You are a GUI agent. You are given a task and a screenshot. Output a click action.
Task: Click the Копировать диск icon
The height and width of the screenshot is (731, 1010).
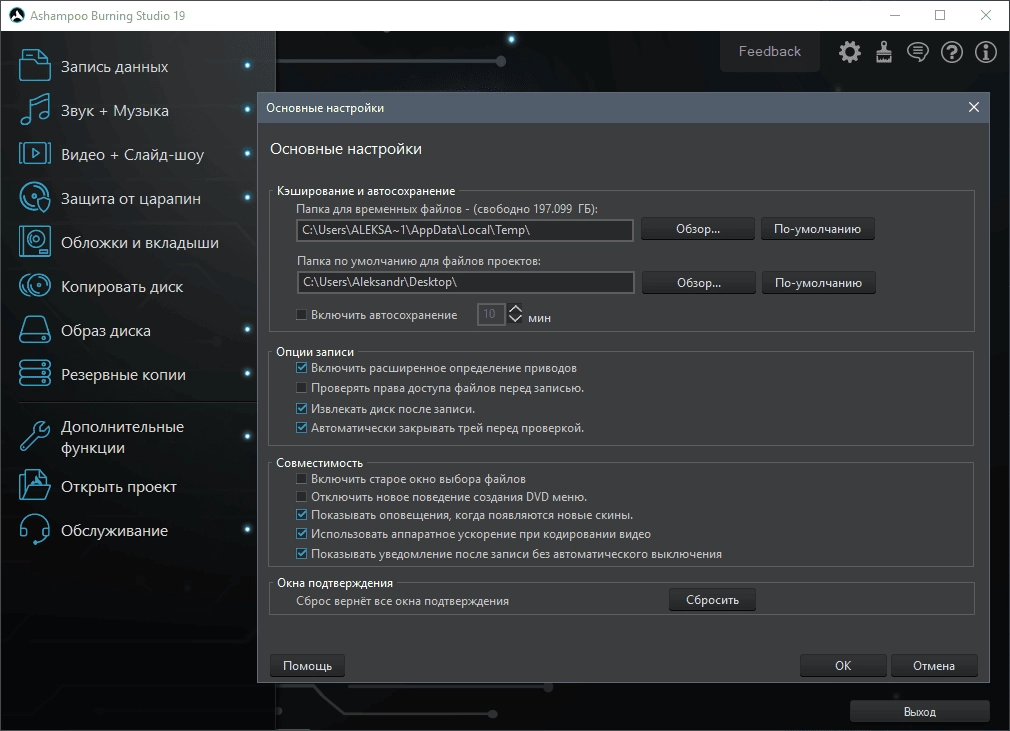(35, 285)
